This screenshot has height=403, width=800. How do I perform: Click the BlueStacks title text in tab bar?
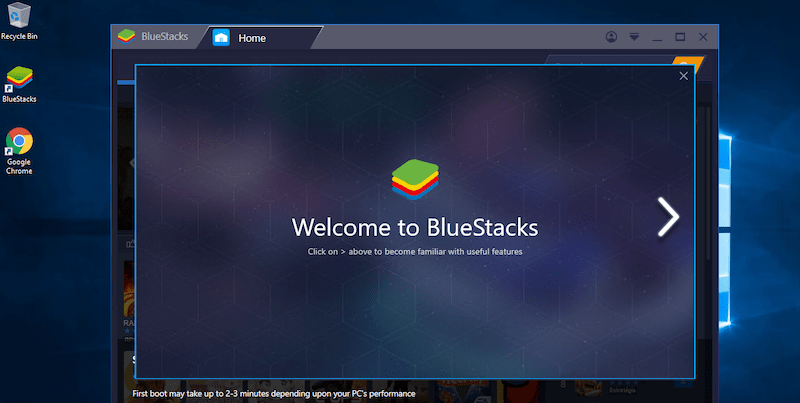point(164,37)
